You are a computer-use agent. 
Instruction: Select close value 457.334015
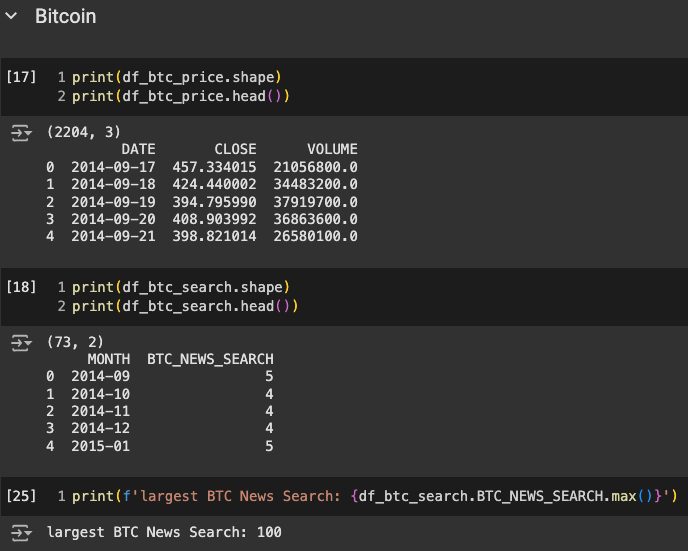point(214,167)
